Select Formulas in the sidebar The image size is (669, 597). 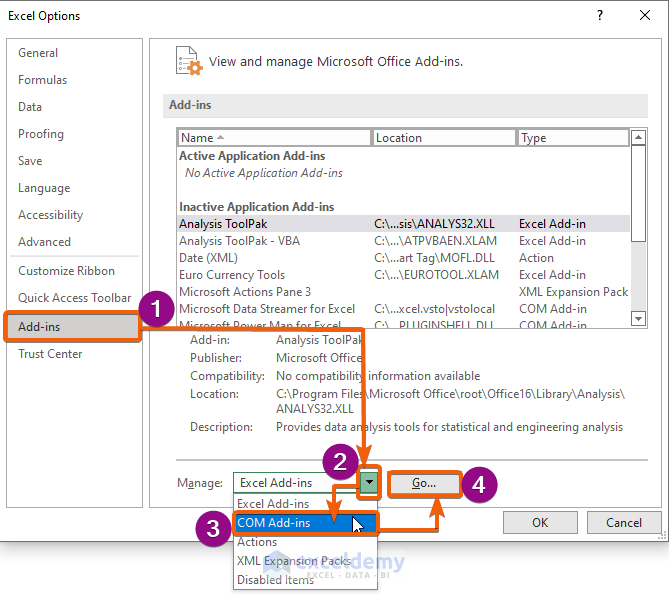click(x=42, y=80)
